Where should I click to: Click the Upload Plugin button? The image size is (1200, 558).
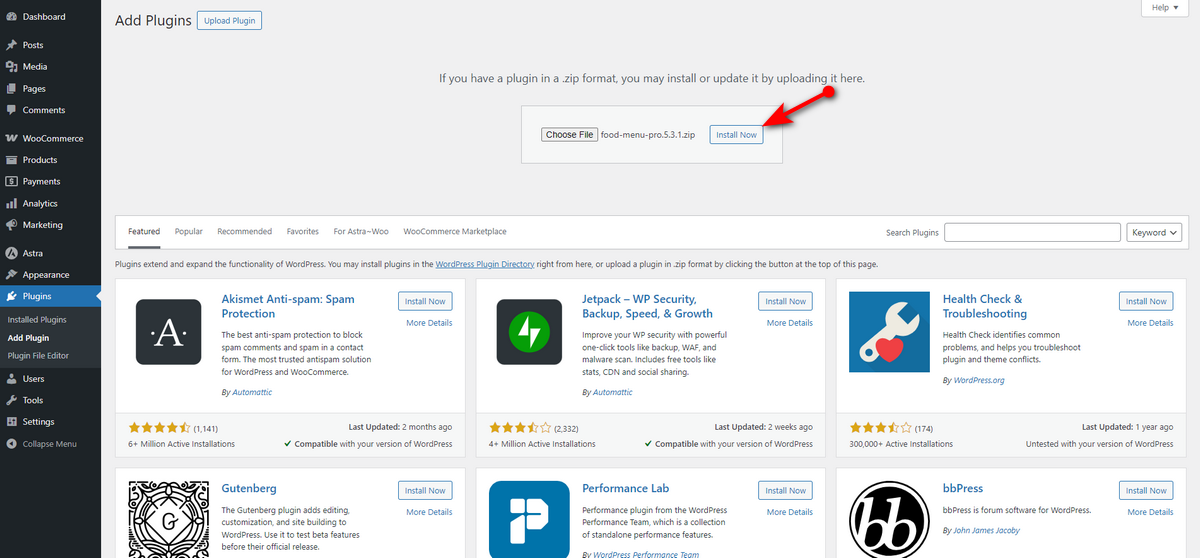coord(229,20)
